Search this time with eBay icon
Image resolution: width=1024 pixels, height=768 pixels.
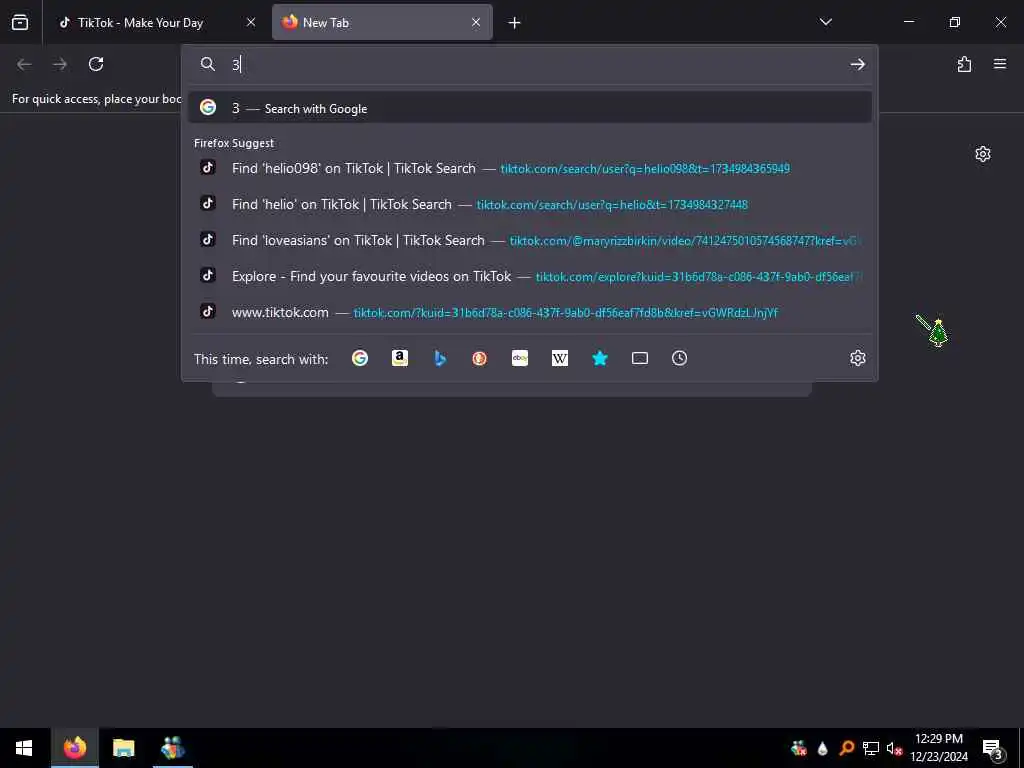(520, 358)
